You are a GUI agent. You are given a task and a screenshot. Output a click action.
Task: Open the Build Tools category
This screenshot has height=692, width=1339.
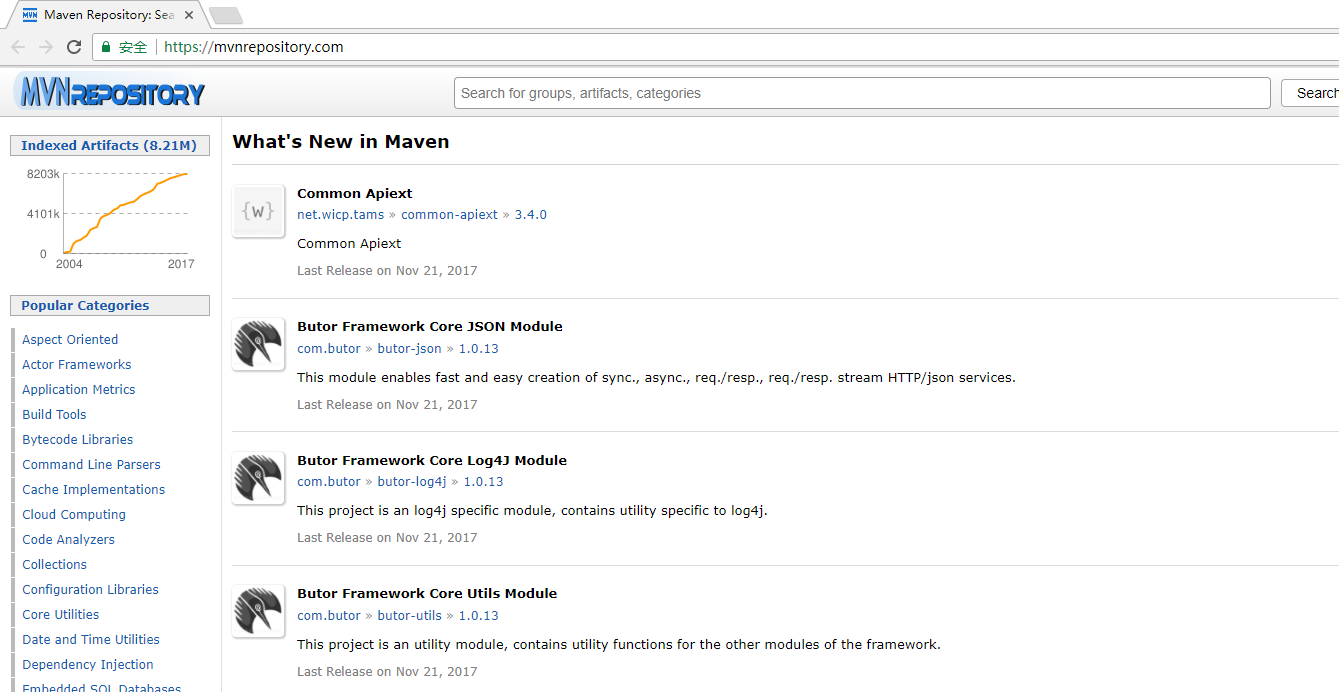click(x=54, y=415)
